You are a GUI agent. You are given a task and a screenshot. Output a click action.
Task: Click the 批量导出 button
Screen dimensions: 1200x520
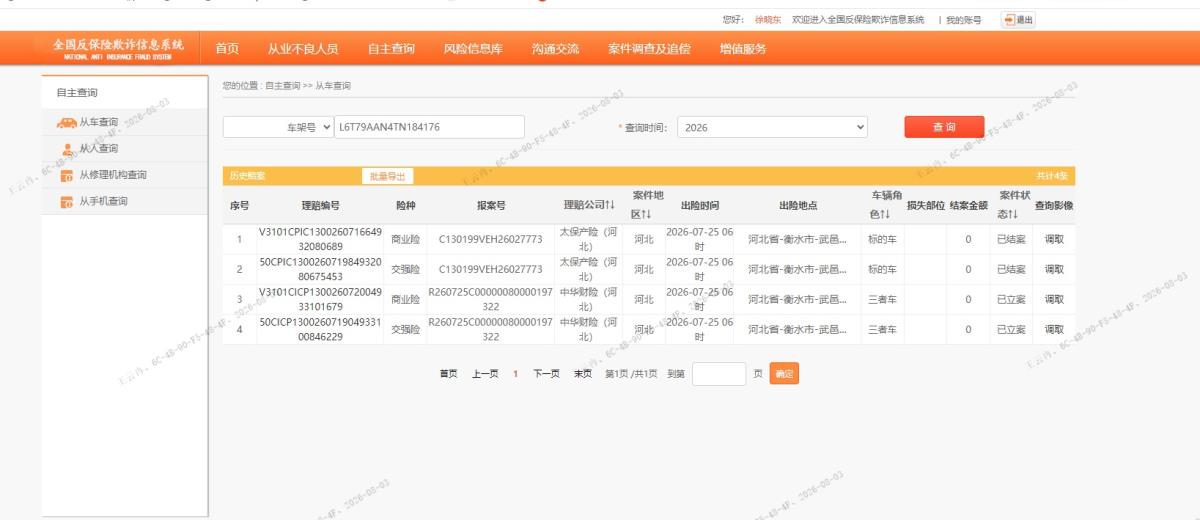387,176
